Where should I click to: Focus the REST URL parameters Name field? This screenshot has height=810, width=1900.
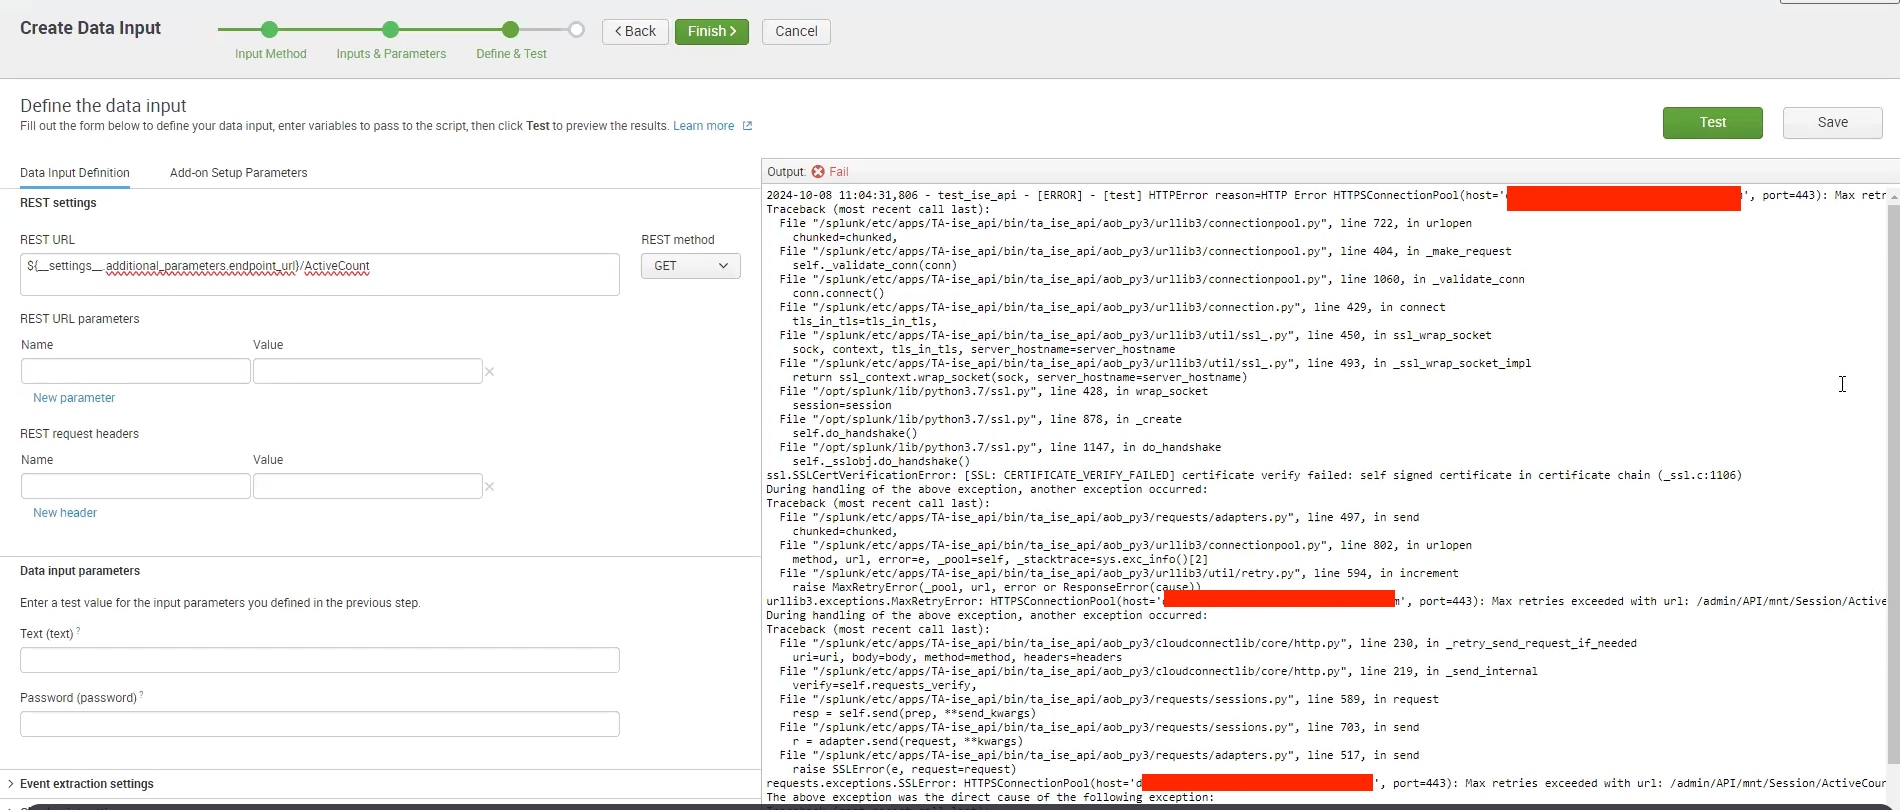click(135, 371)
